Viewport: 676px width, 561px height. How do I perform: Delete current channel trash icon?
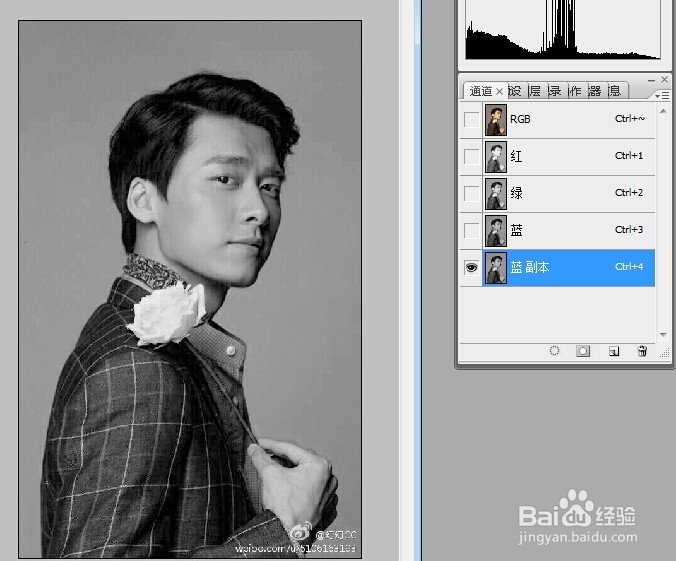click(x=642, y=351)
